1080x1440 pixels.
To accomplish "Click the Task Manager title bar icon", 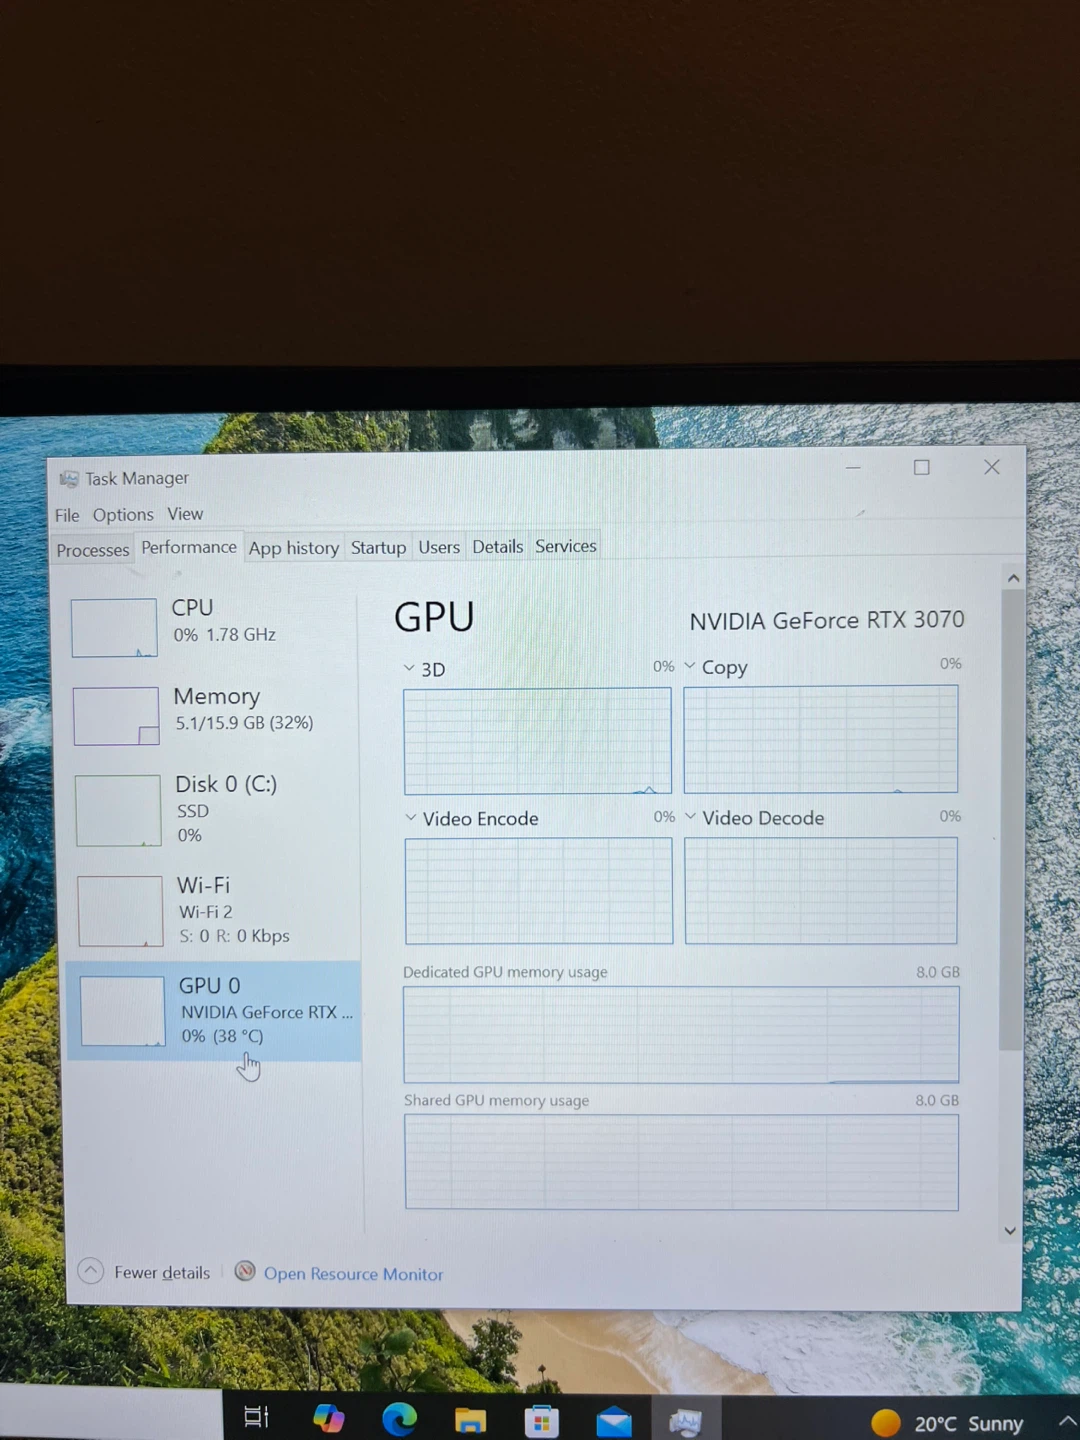I will click(68, 479).
